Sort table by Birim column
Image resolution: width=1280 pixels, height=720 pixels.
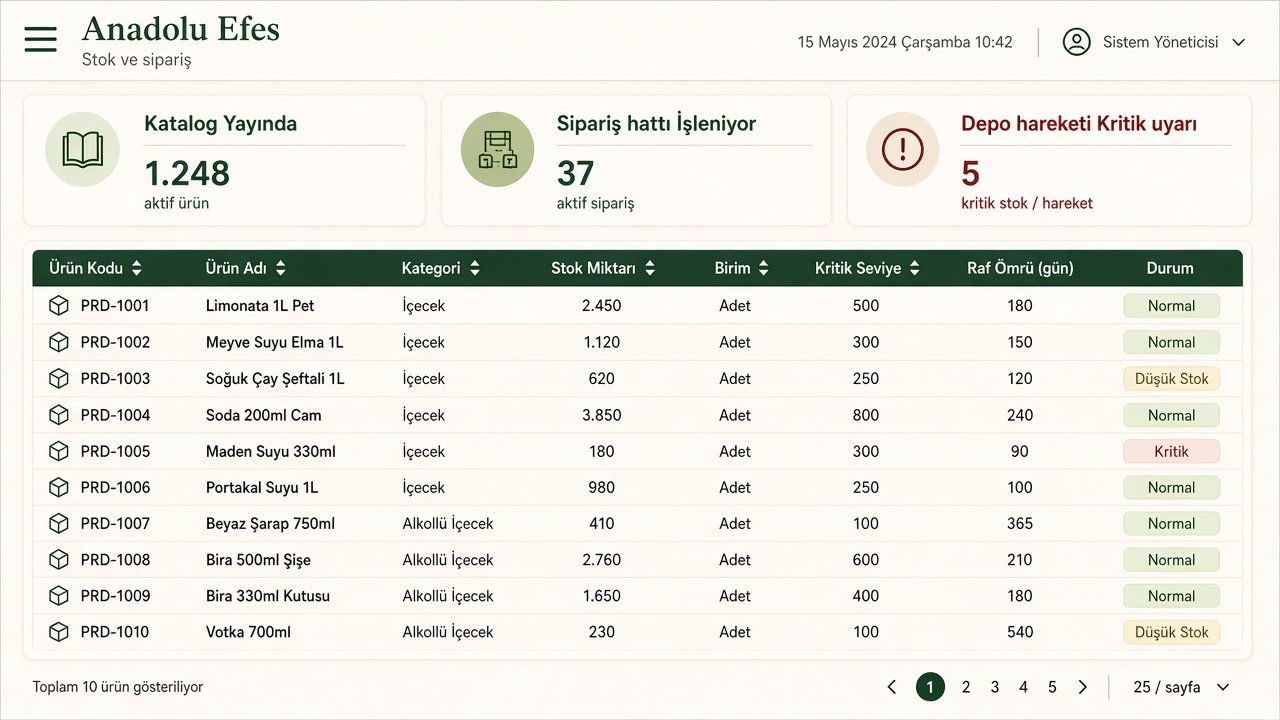[x=742, y=268]
